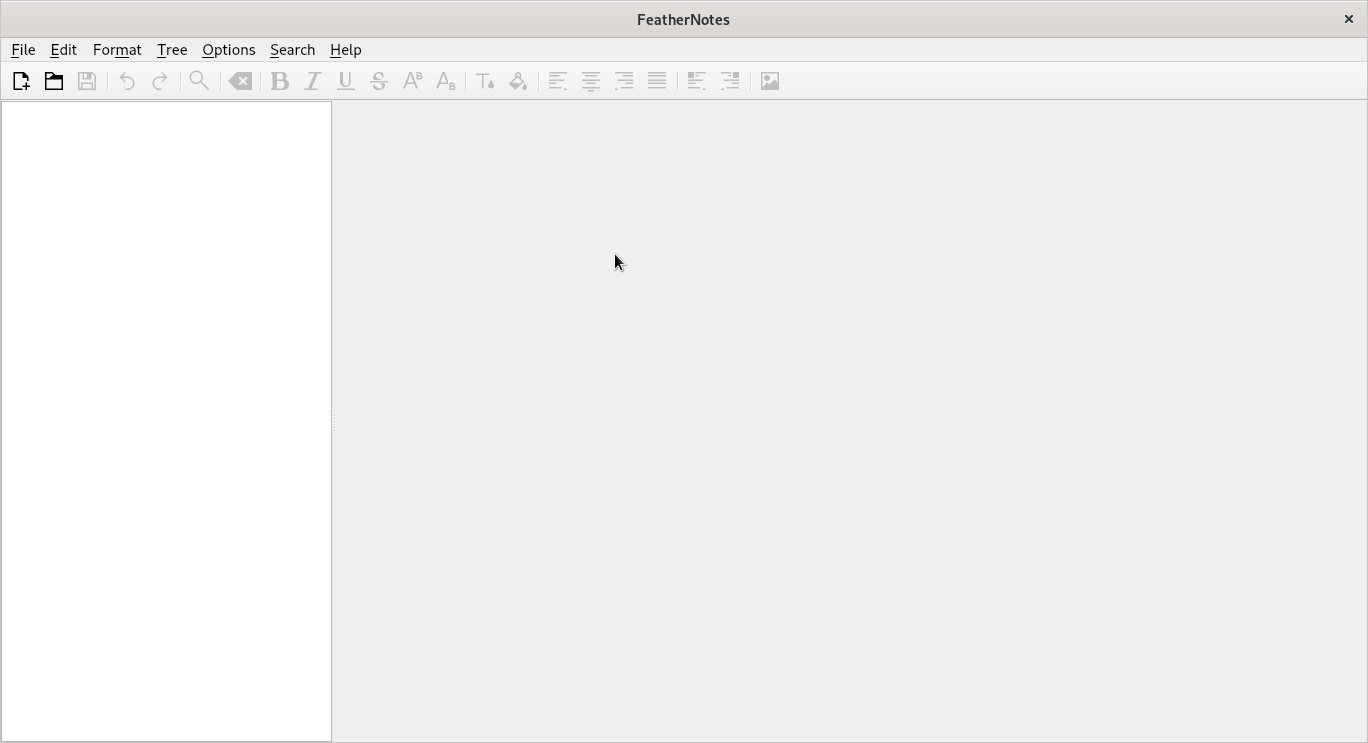The height and width of the screenshot is (743, 1368).
Task: Insert an image into note
Action: (x=770, y=81)
